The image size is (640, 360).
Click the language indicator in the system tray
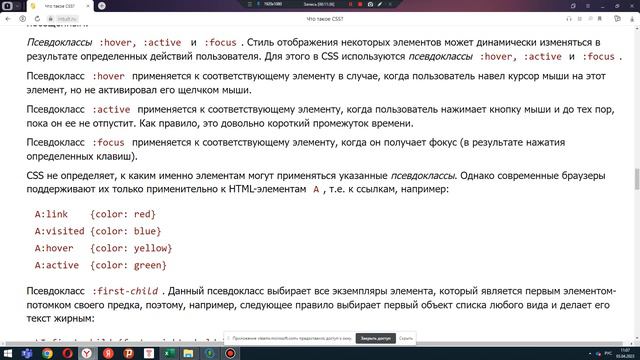(608, 353)
